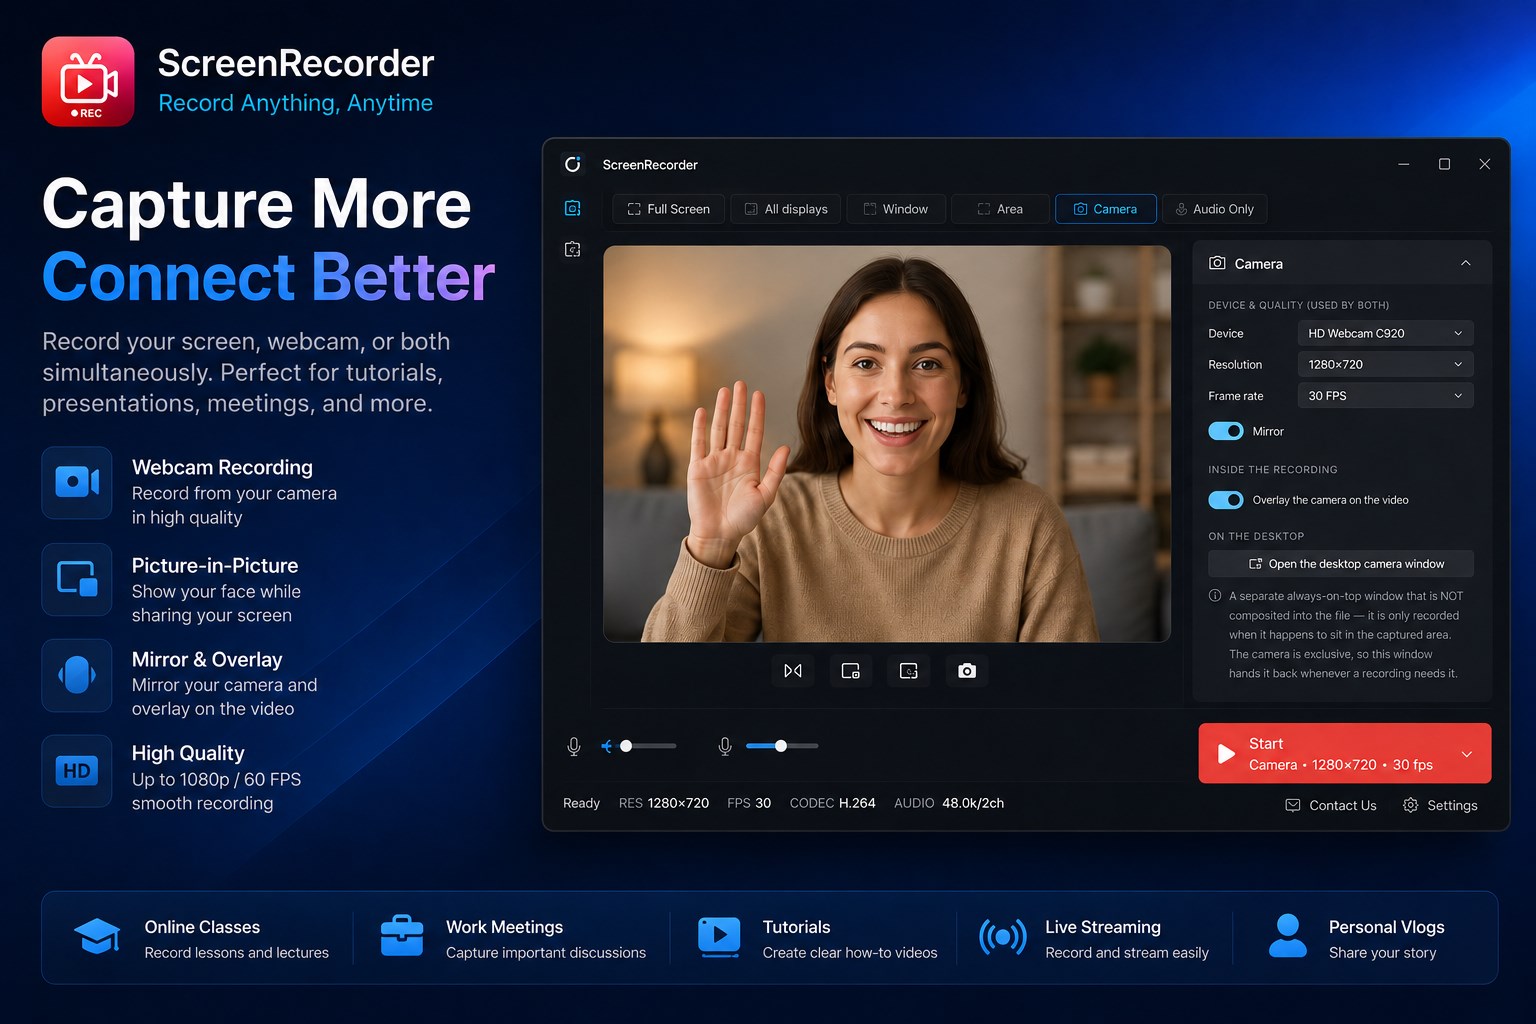This screenshot has width=1536, height=1024.
Task: Click the ON THE DESKTOP section label
Action: coord(1256,536)
